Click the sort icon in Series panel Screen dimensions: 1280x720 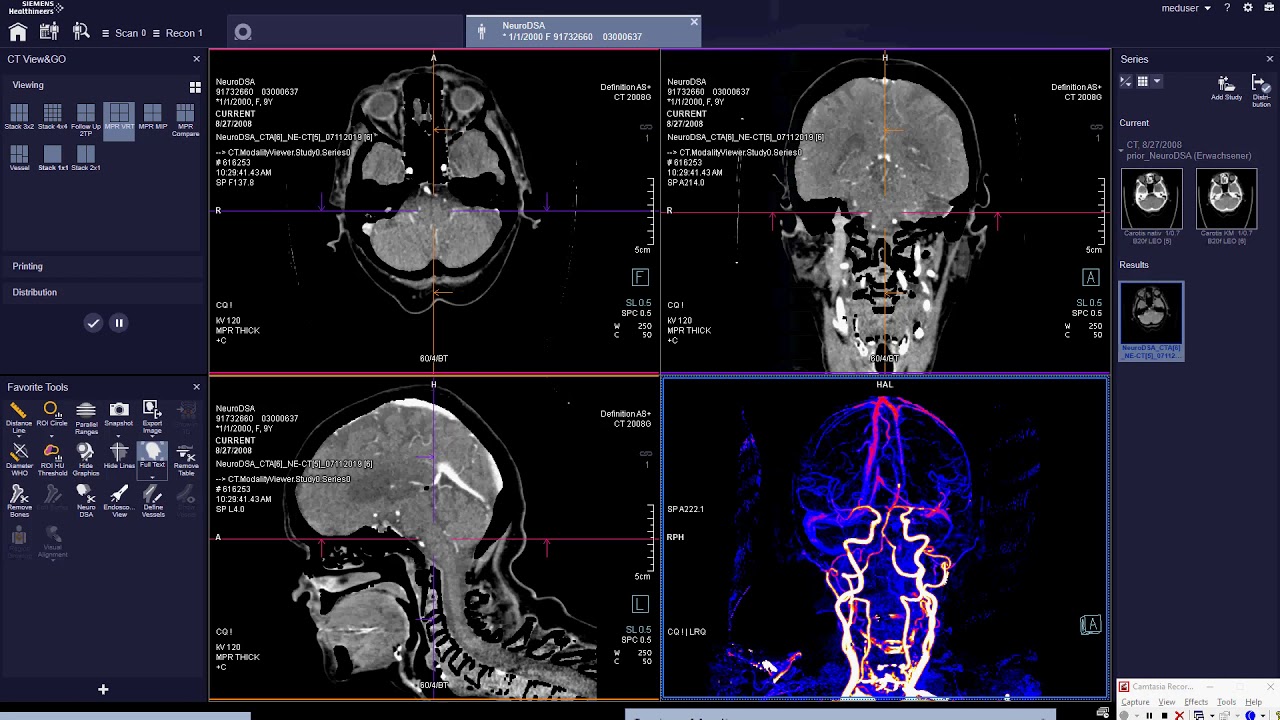click(x=1126, y=81)
